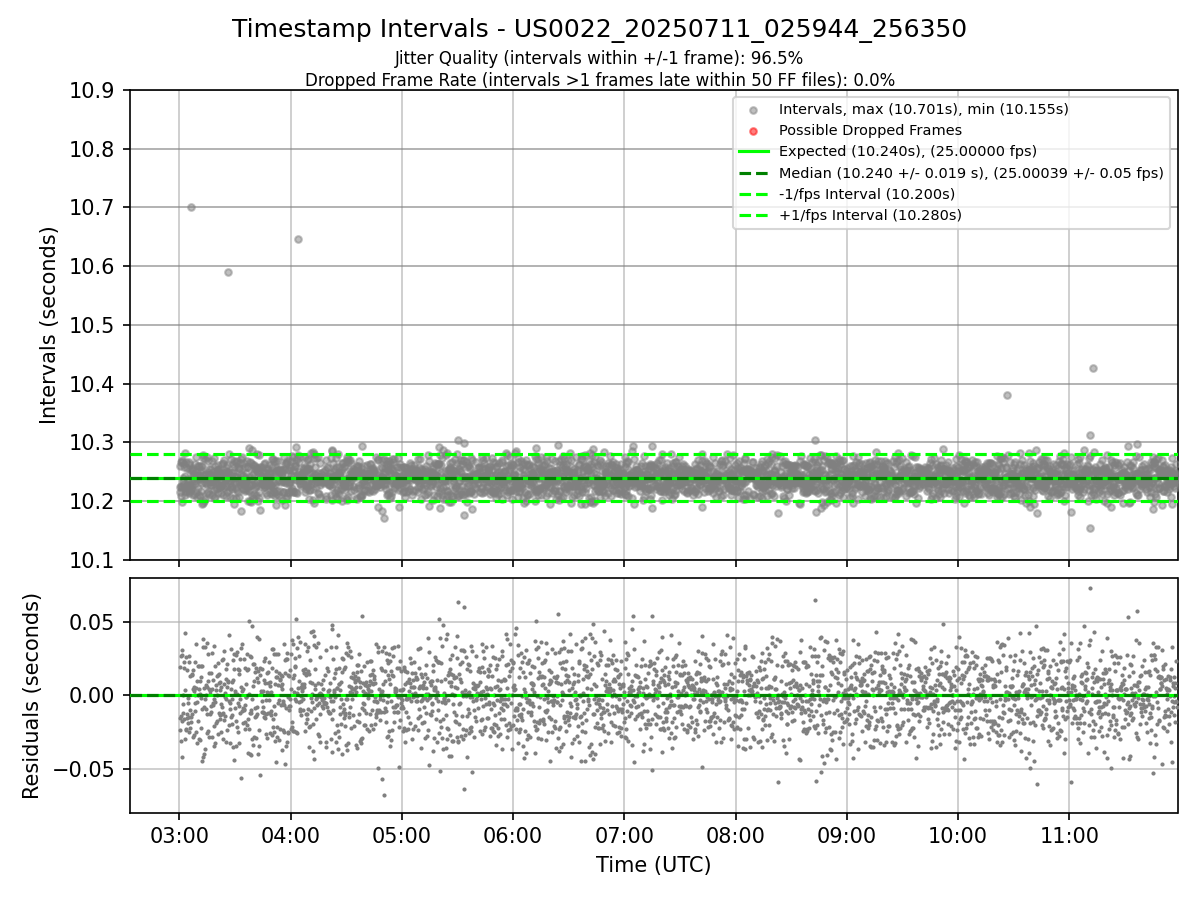Select legend entry '-1/fps Interval (10.200s)'
Screen dimensions: 1200x900
tap(867, 194)
